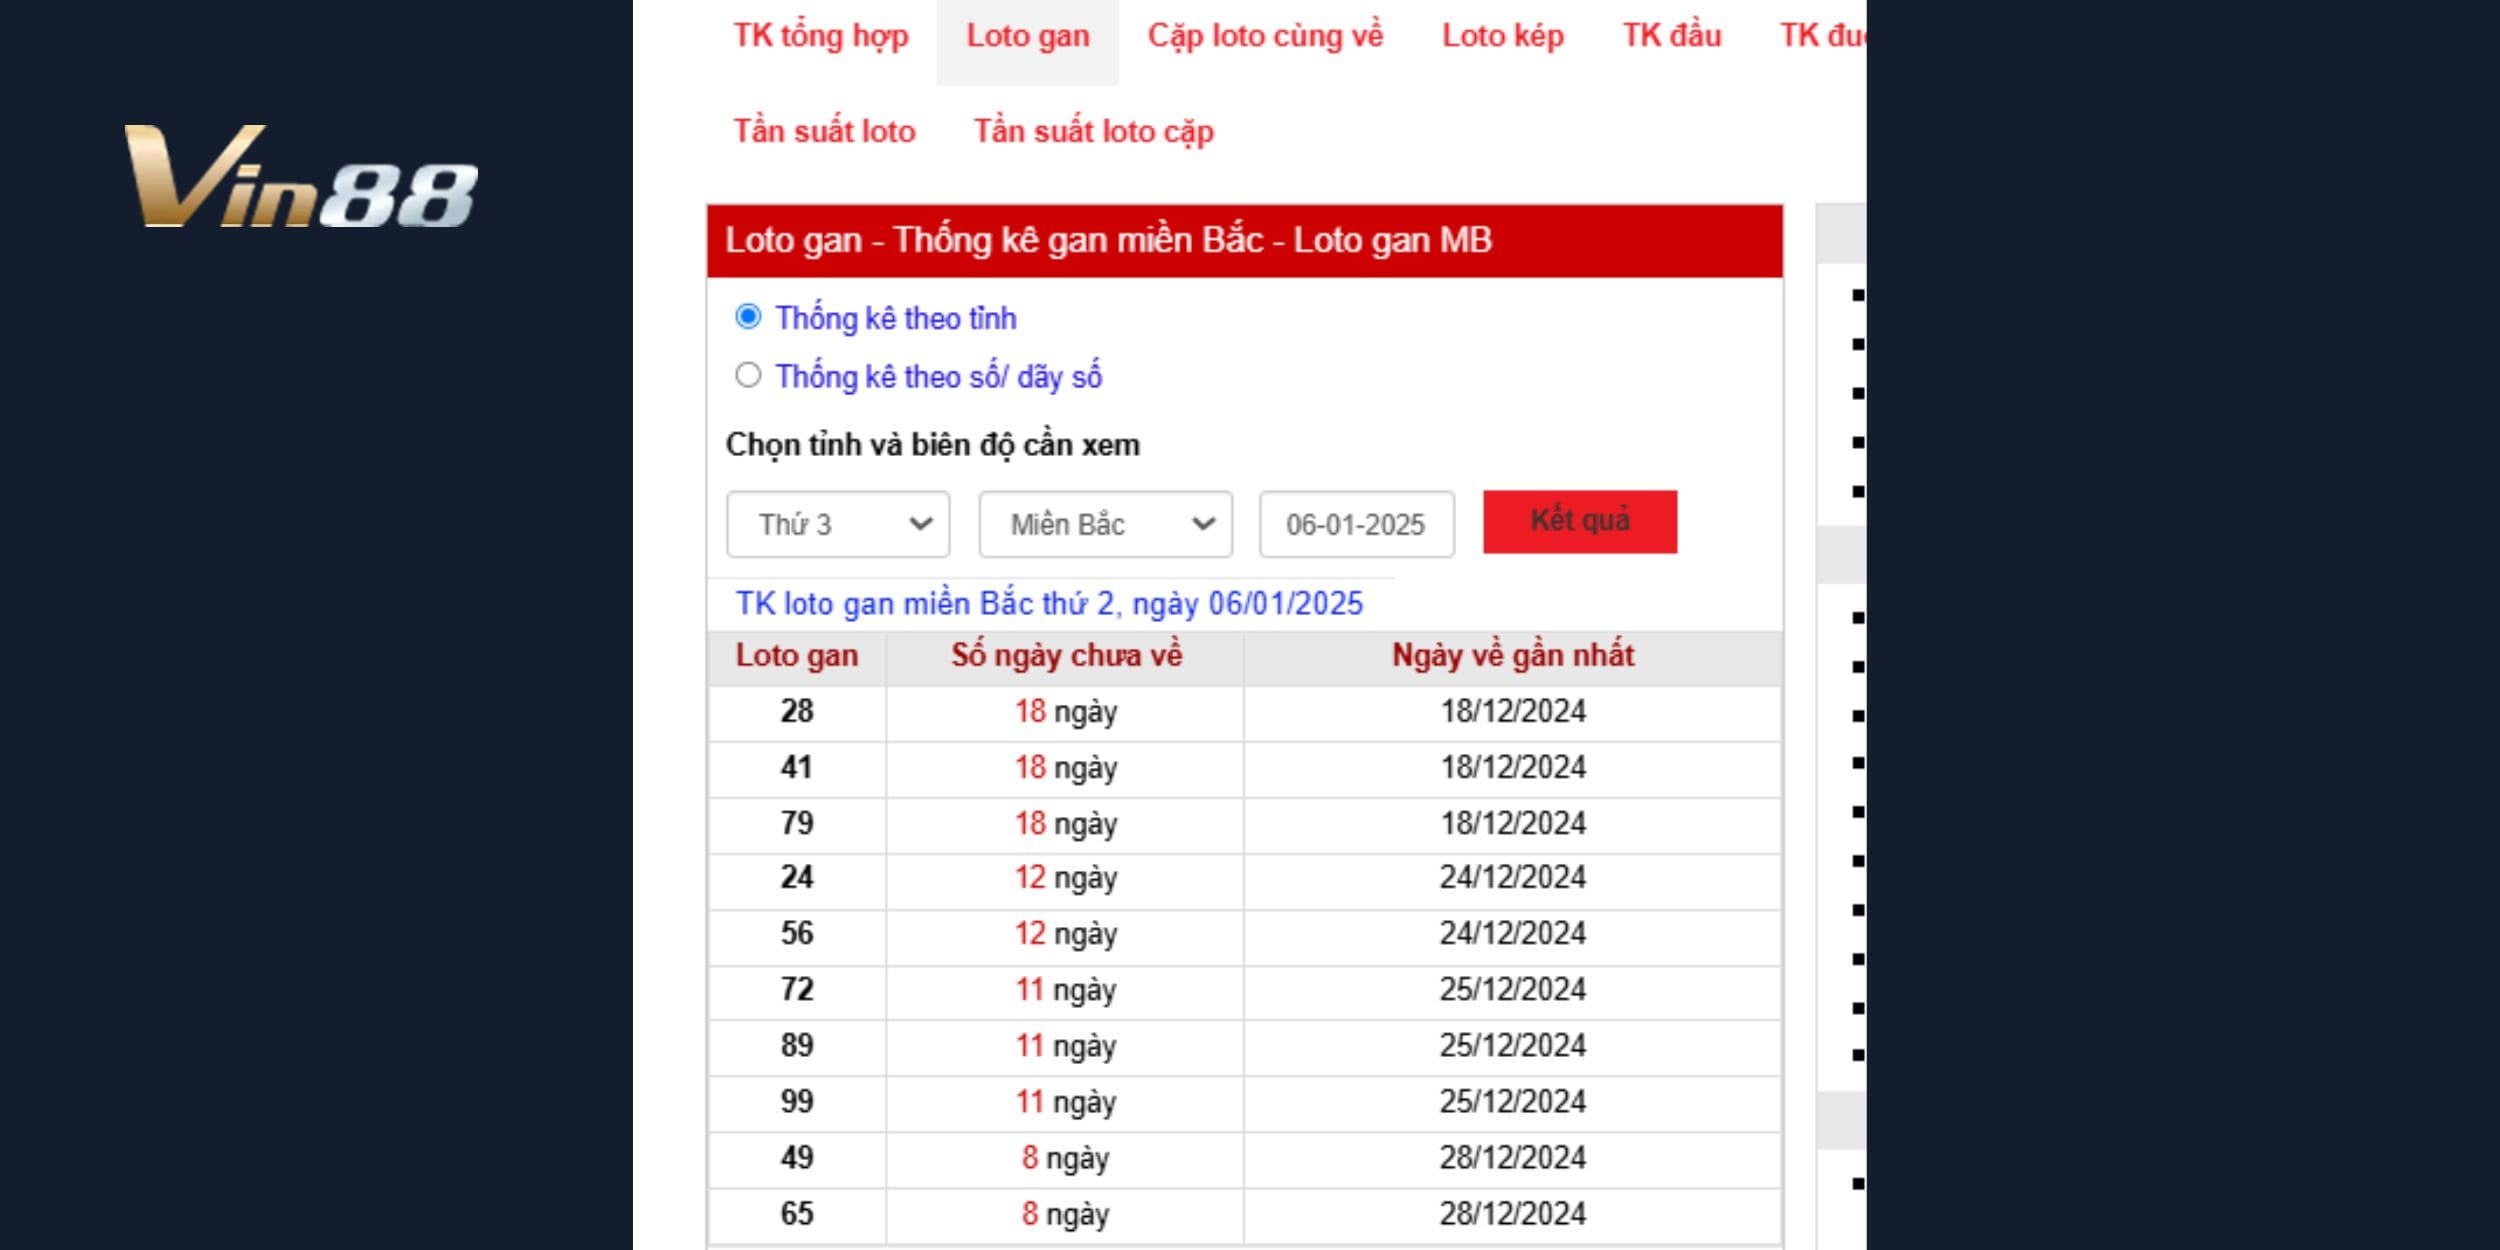
Task: Click the Ngày về gần nhất header
Action: [1513, 656]
